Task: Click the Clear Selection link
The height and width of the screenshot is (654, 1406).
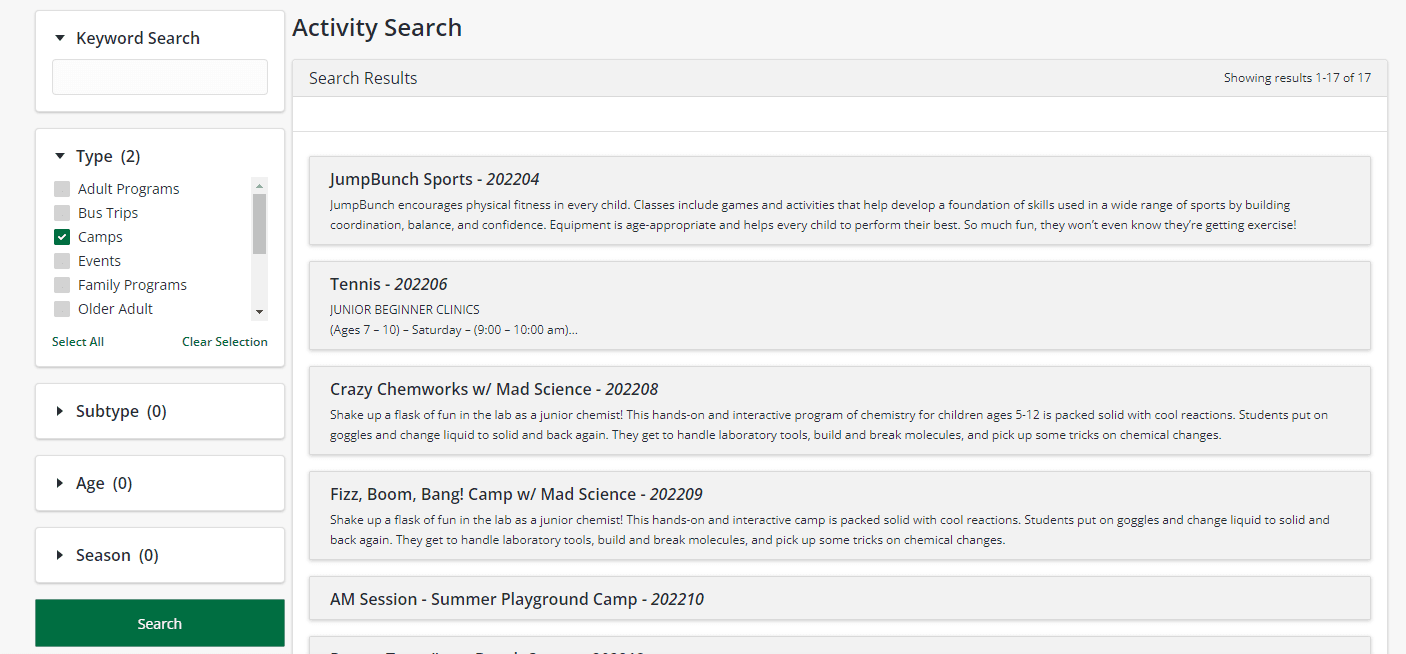Action: point(225,342)
